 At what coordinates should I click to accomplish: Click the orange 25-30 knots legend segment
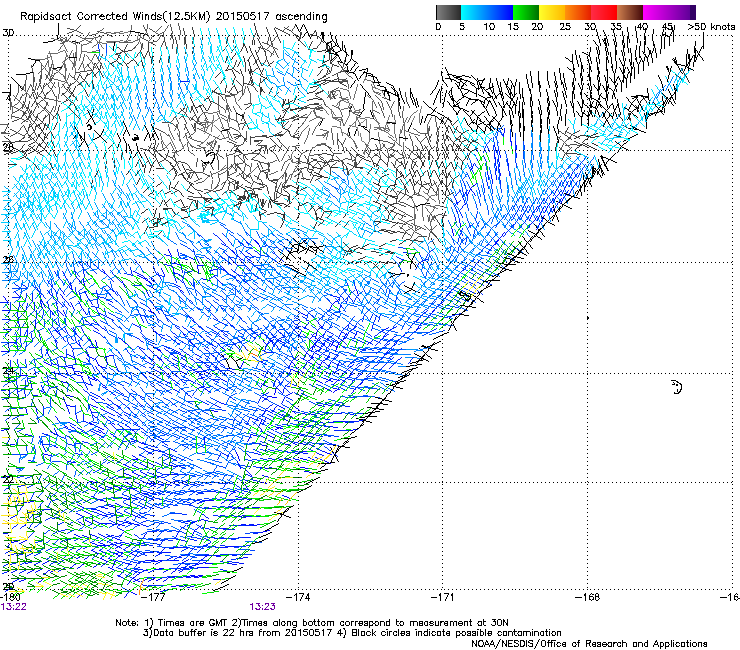click(x=578, y=12)
